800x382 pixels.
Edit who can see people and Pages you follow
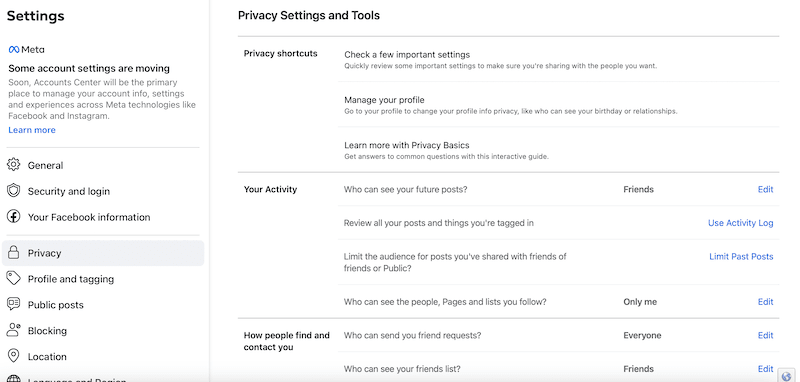(765, 302)
